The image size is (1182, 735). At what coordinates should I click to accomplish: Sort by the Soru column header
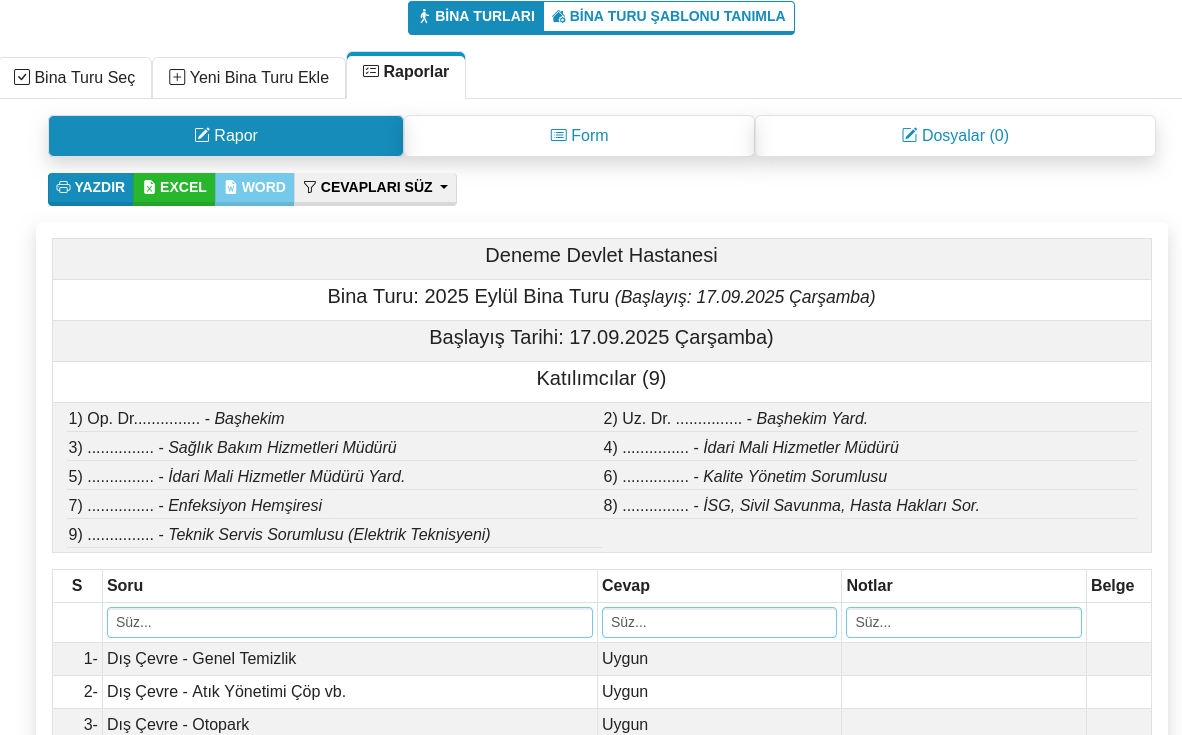click(x=125, y=586)
